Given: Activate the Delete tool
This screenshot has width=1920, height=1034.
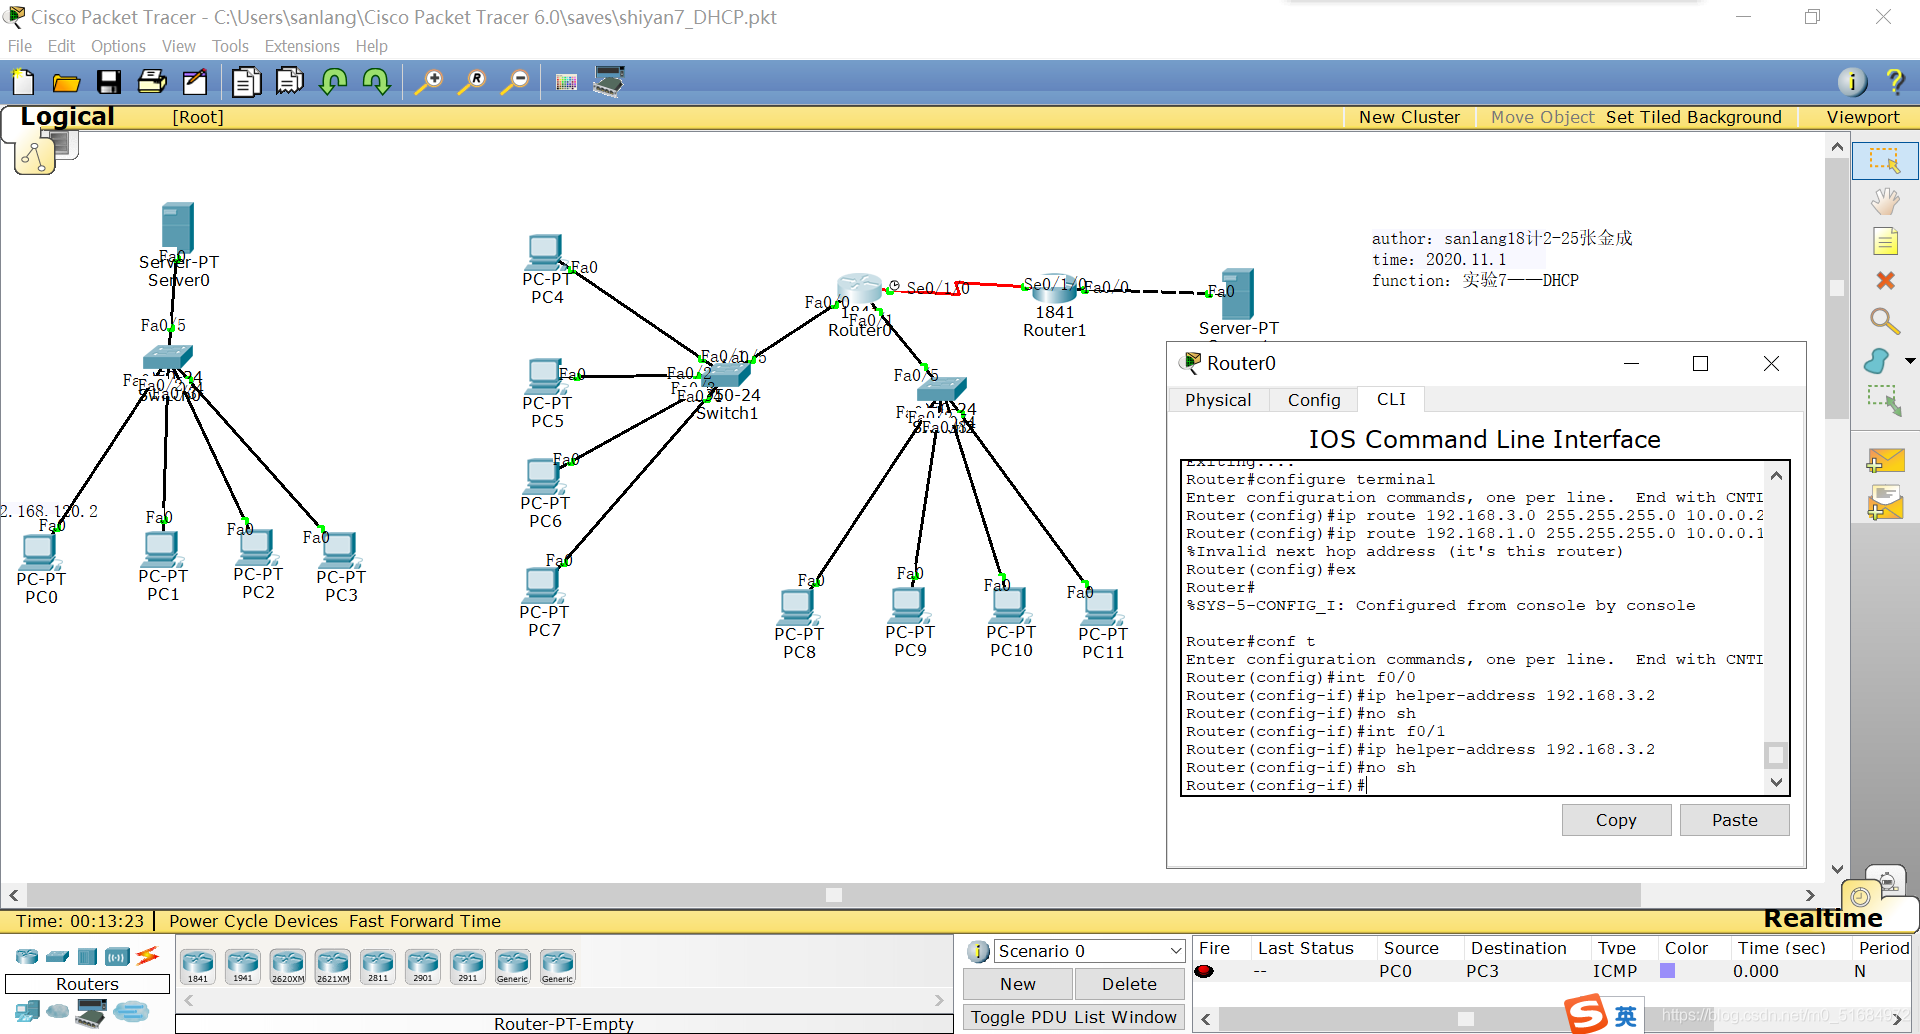Looking at the screenshot, I should [x=1885, y=281].
